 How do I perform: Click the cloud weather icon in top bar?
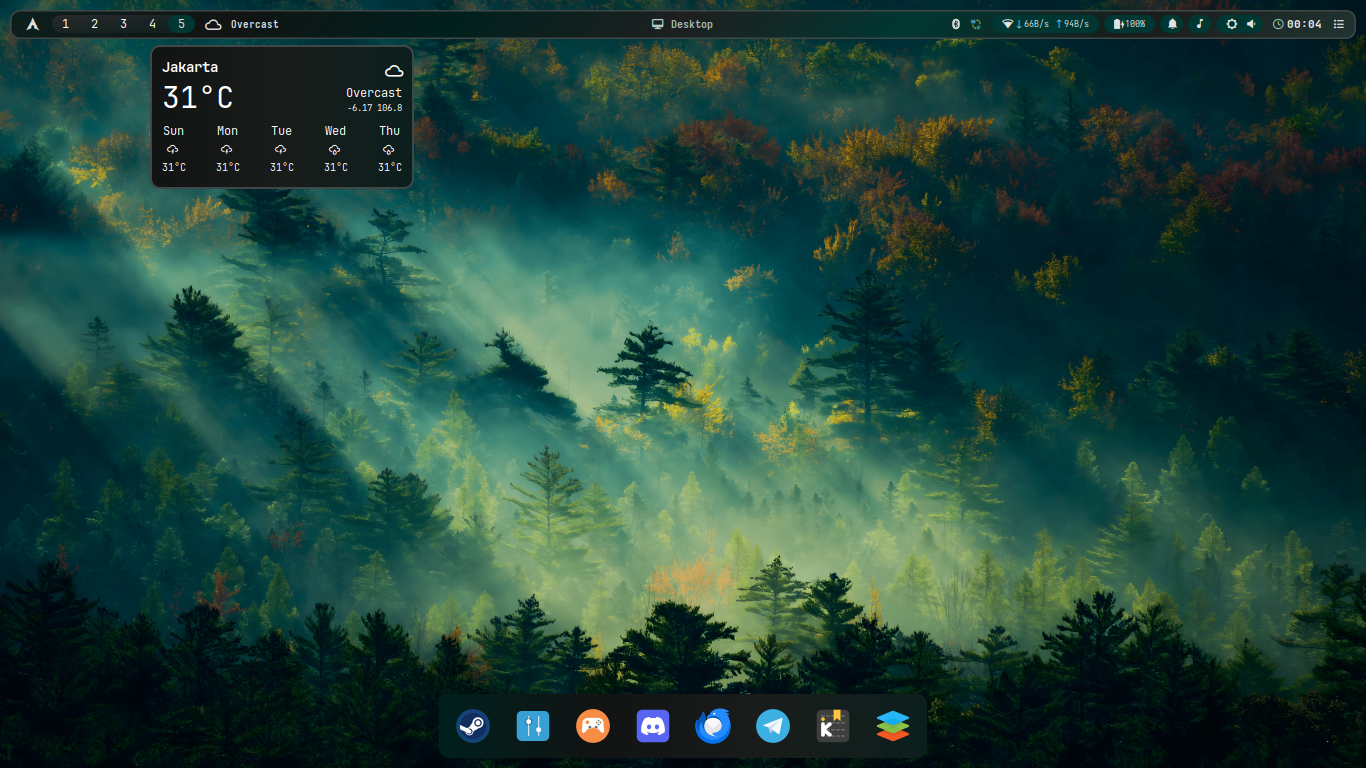(213, 24)
